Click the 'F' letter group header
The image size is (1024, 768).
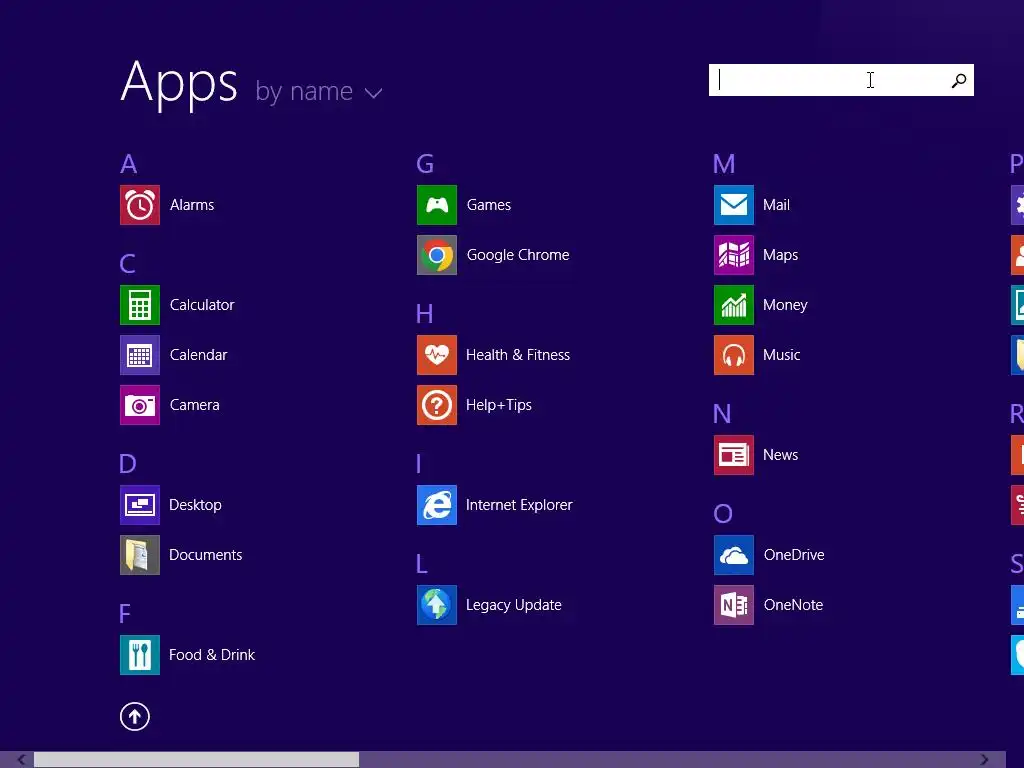[x=125, y=614]
